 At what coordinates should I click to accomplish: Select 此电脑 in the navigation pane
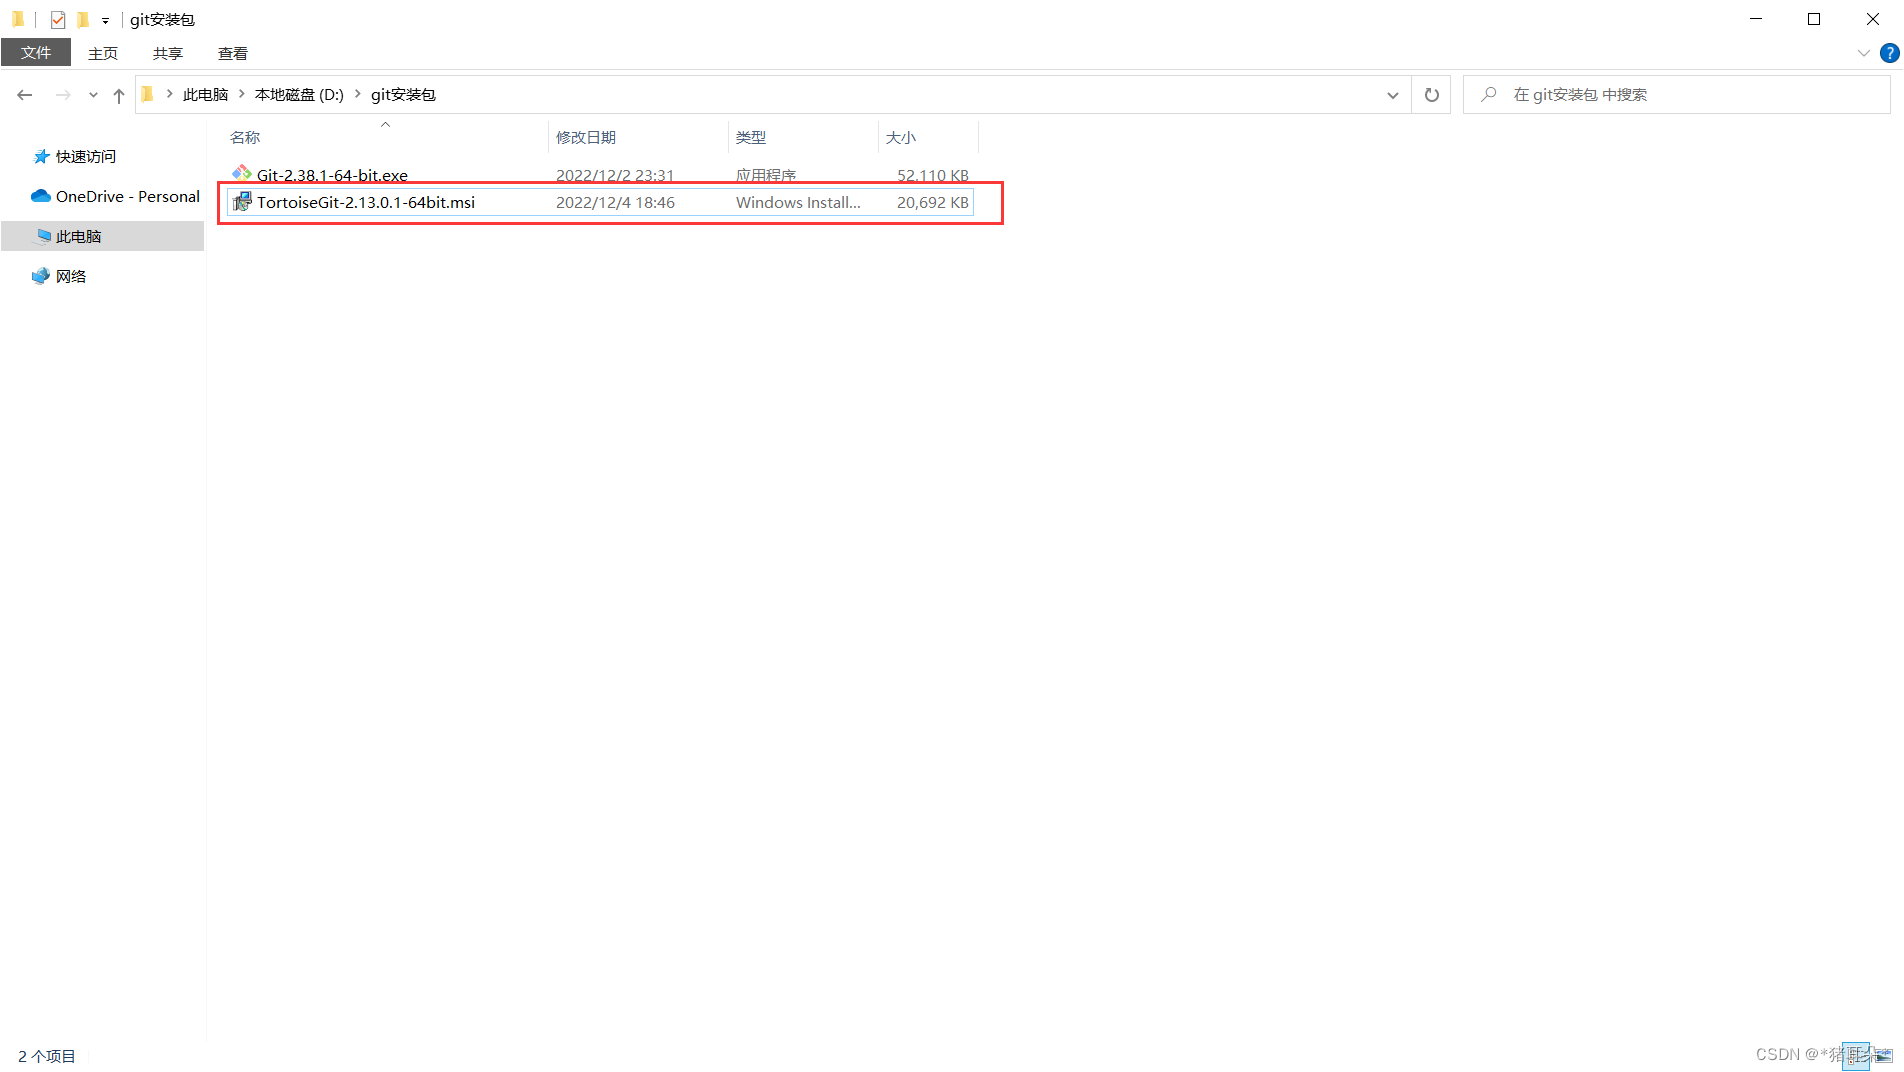pyautogui.click(x=102, y=237)
